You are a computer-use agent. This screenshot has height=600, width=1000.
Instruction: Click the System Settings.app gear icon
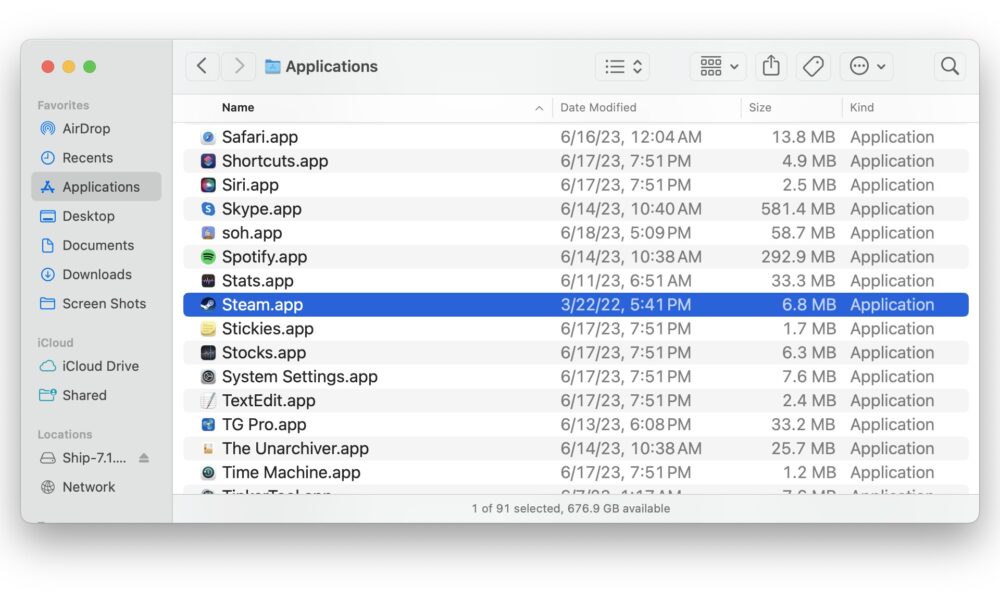click(x=208, y=377)
